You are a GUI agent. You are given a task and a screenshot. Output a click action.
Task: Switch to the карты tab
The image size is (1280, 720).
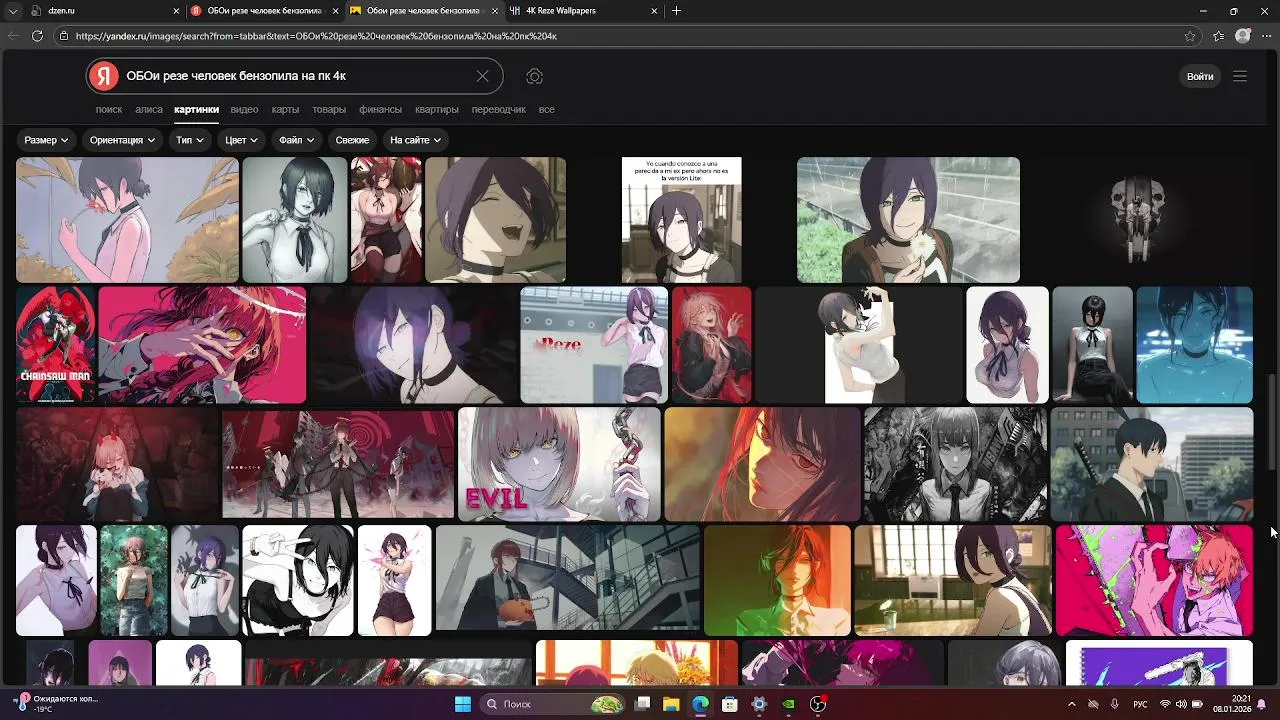point(285,109)
